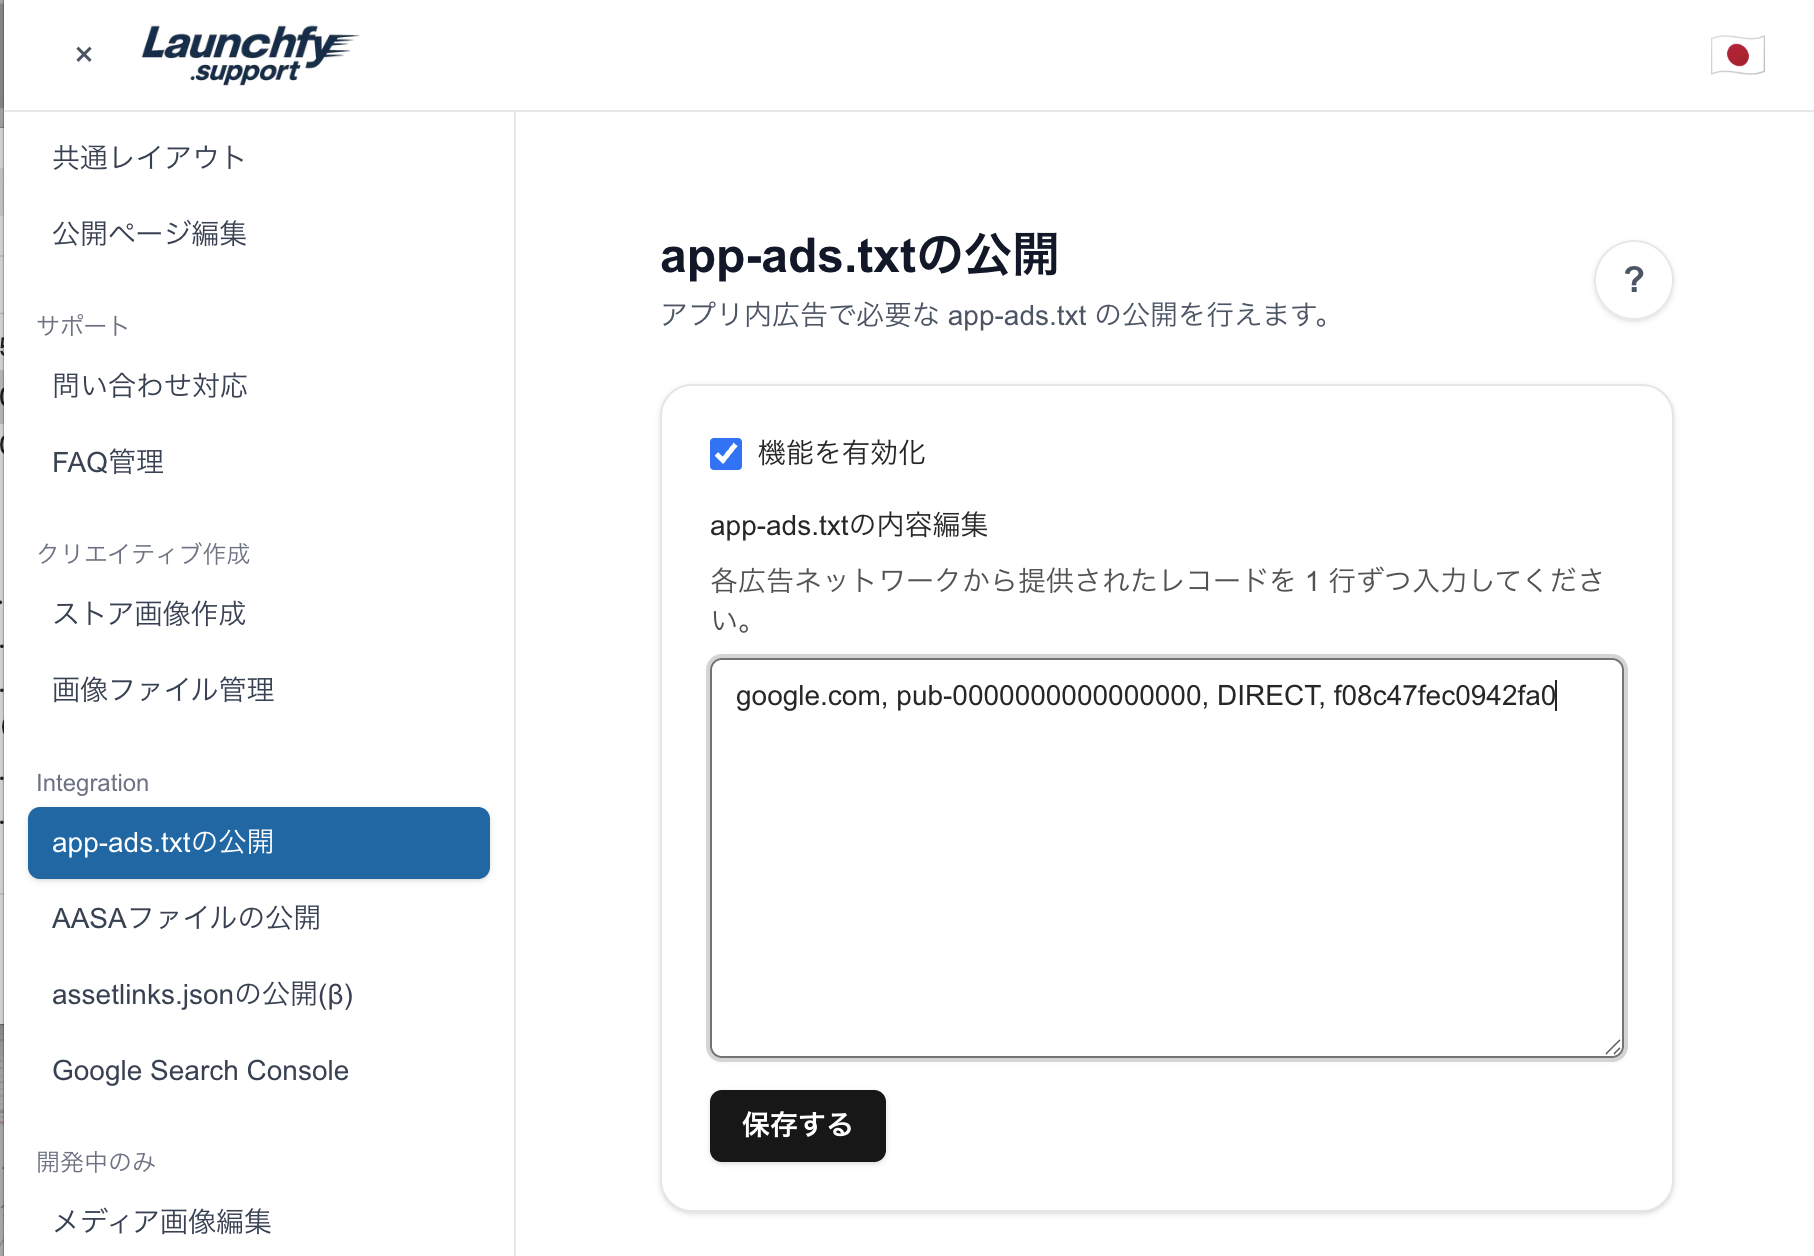Select FAQ管理 from the sidebar

[108, 462]
